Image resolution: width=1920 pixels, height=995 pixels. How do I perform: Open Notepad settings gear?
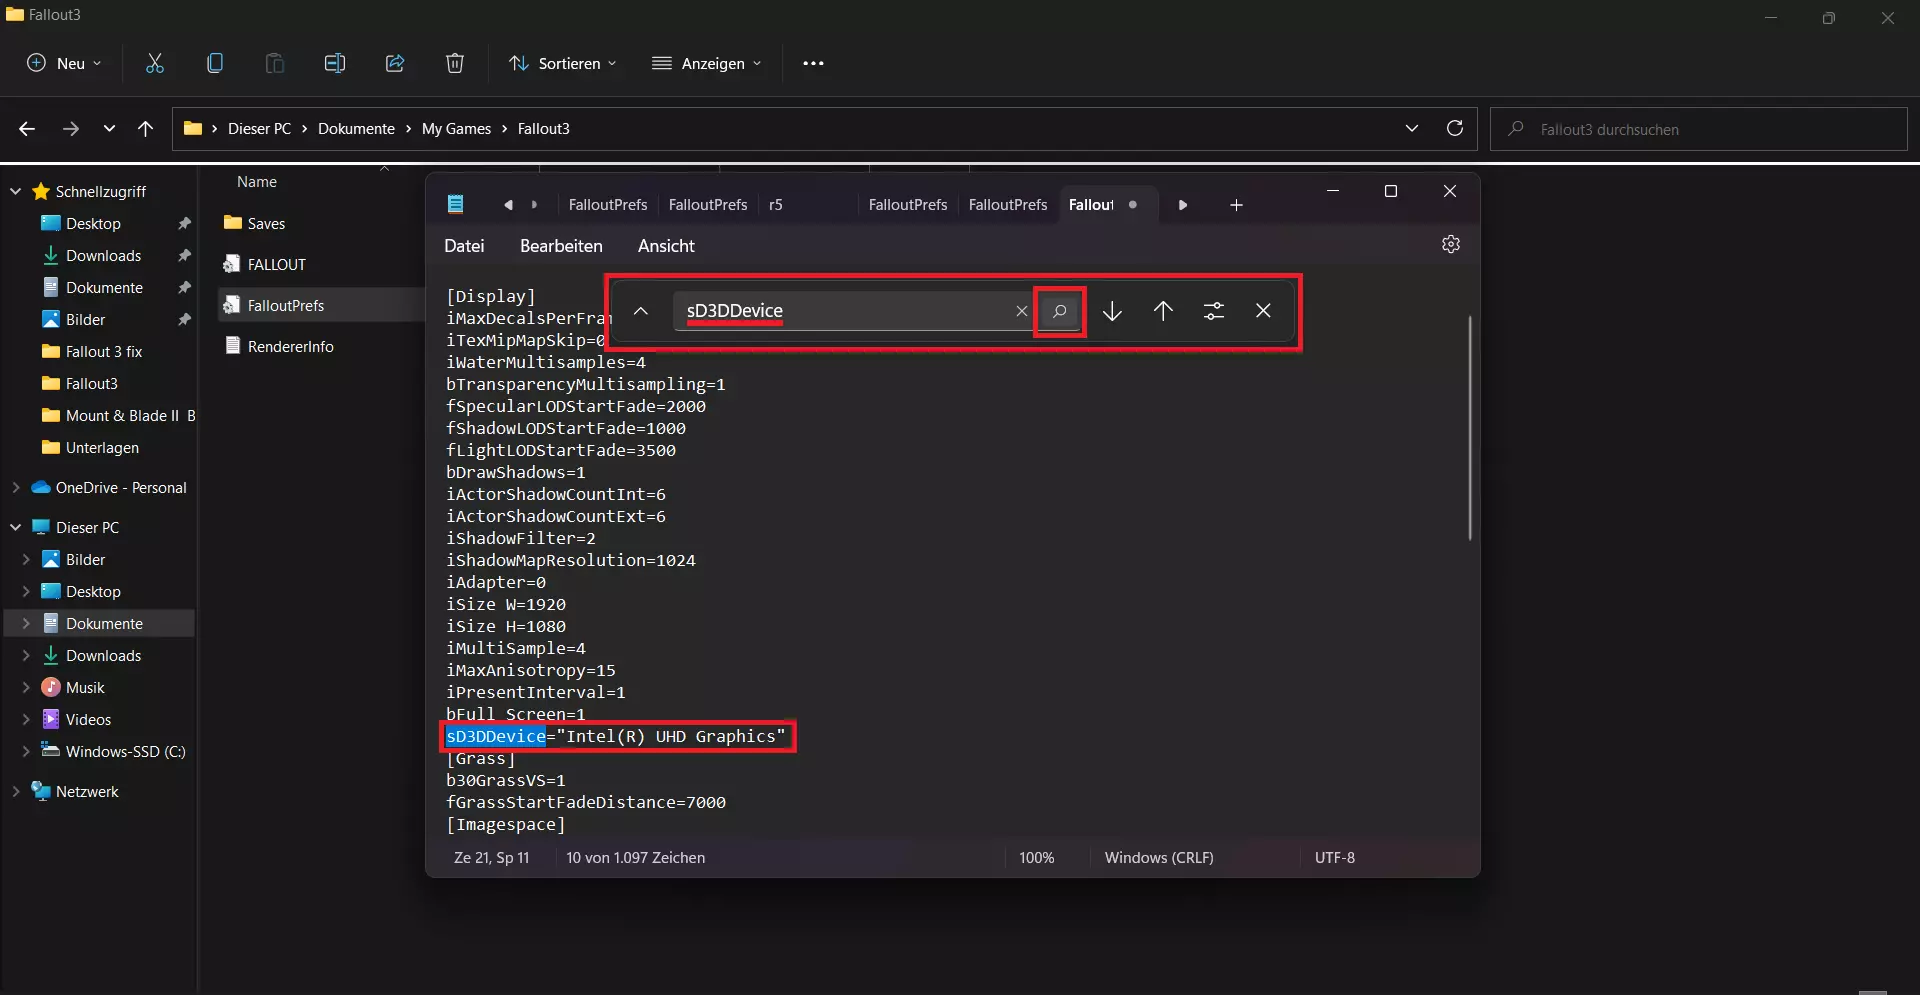point(1451,244)
